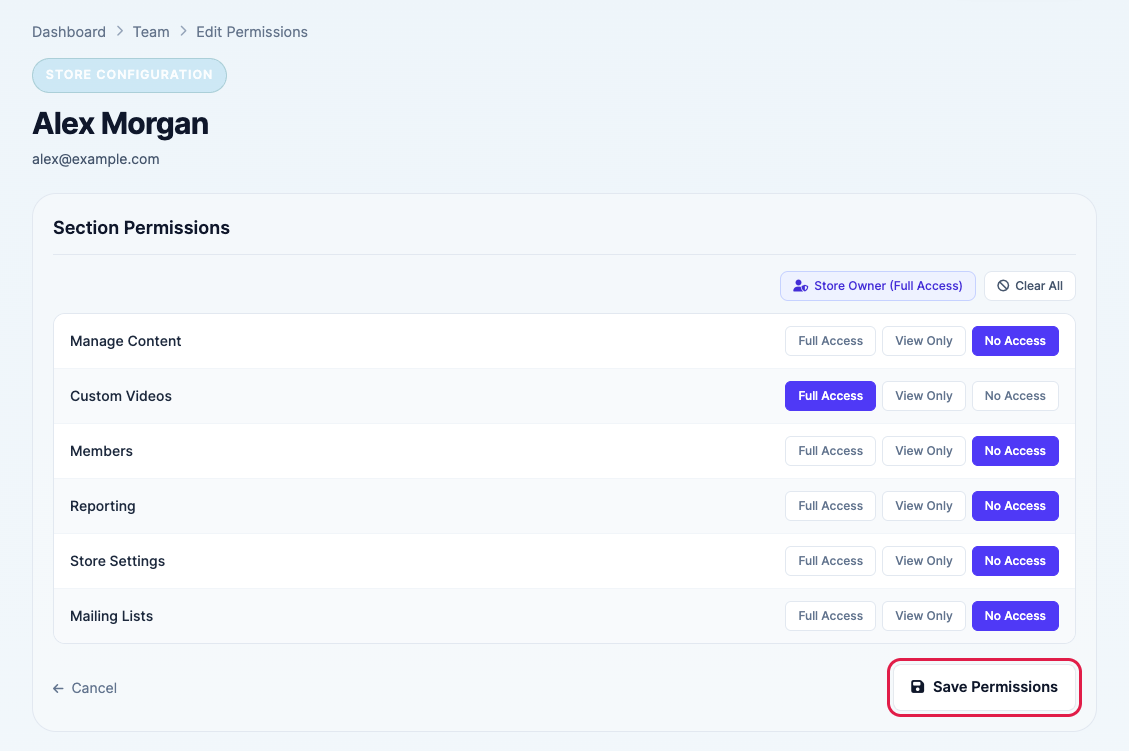Click the Custom Videos row label
Image resolution: width=1129 pixels, height=751 pixels.
pyautogui.click(x=121, y=396)
